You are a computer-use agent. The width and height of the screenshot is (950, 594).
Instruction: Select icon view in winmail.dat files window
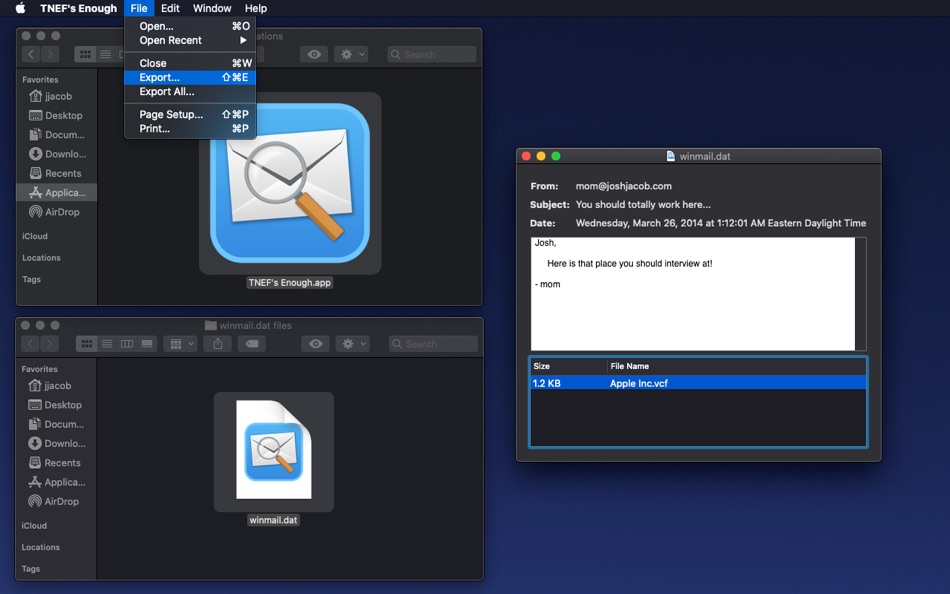tap(87, 344)
